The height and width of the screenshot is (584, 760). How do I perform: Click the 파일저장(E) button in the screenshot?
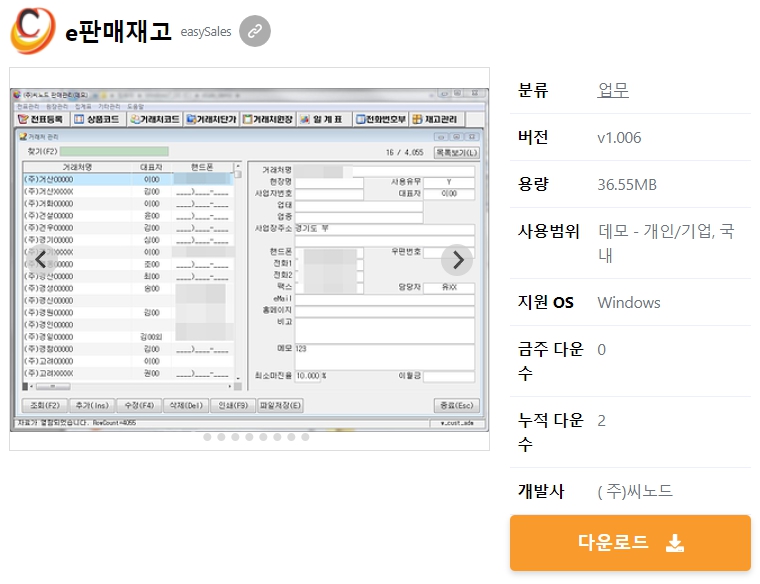point(280,405)
